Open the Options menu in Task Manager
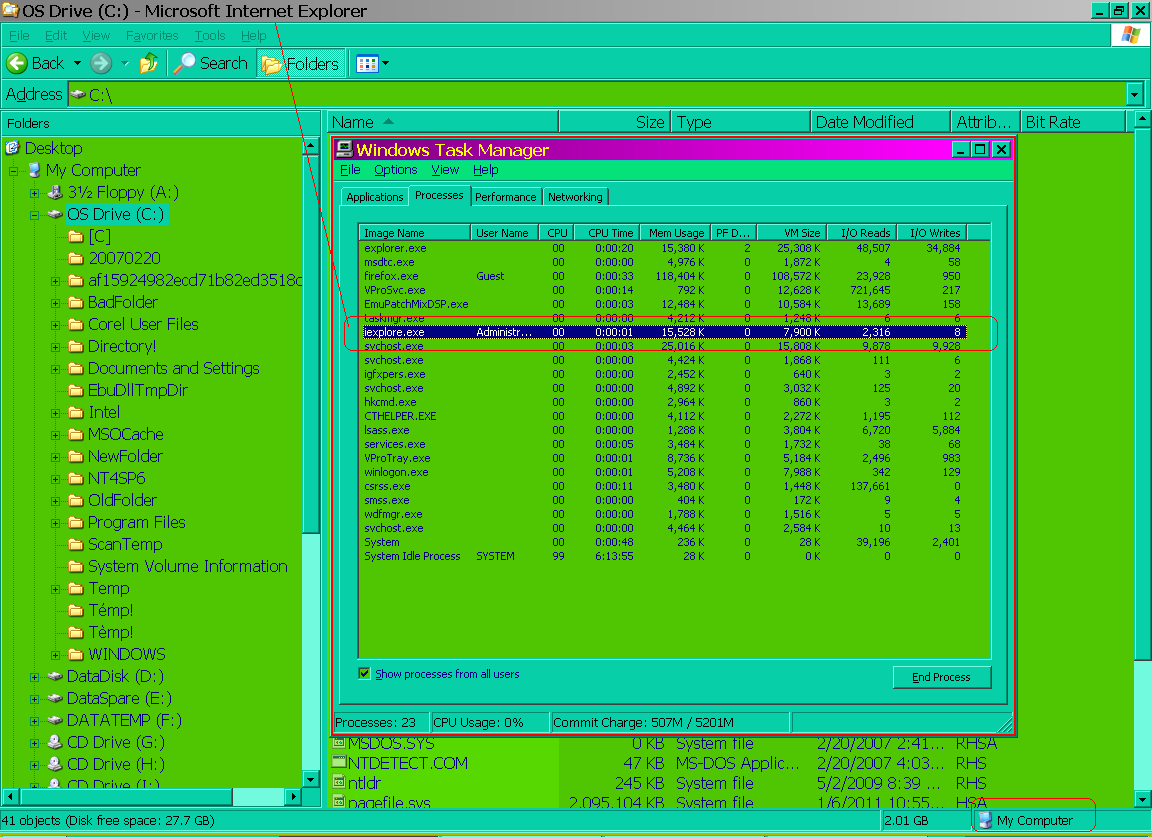 [395, 170]
